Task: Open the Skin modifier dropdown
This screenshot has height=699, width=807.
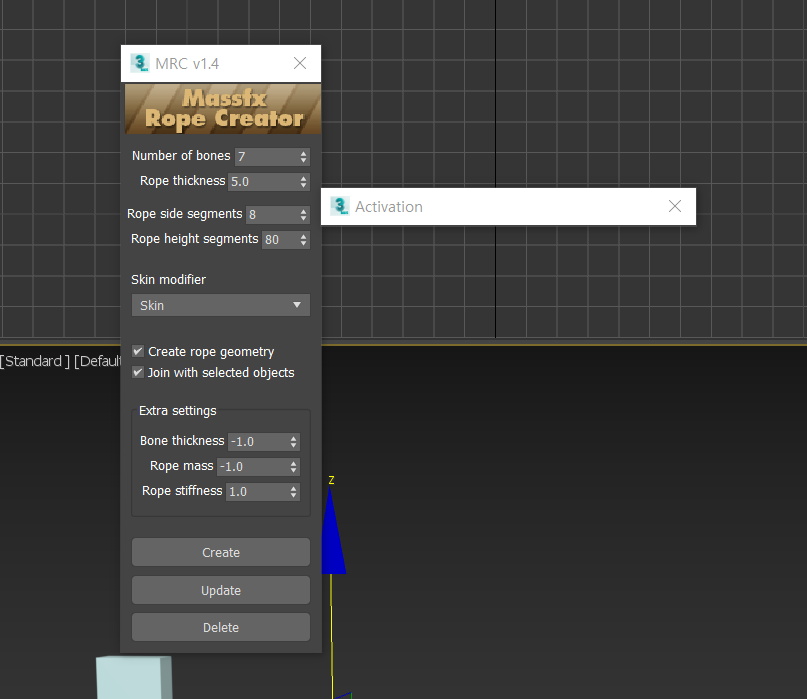Action: tap(221, 305)
